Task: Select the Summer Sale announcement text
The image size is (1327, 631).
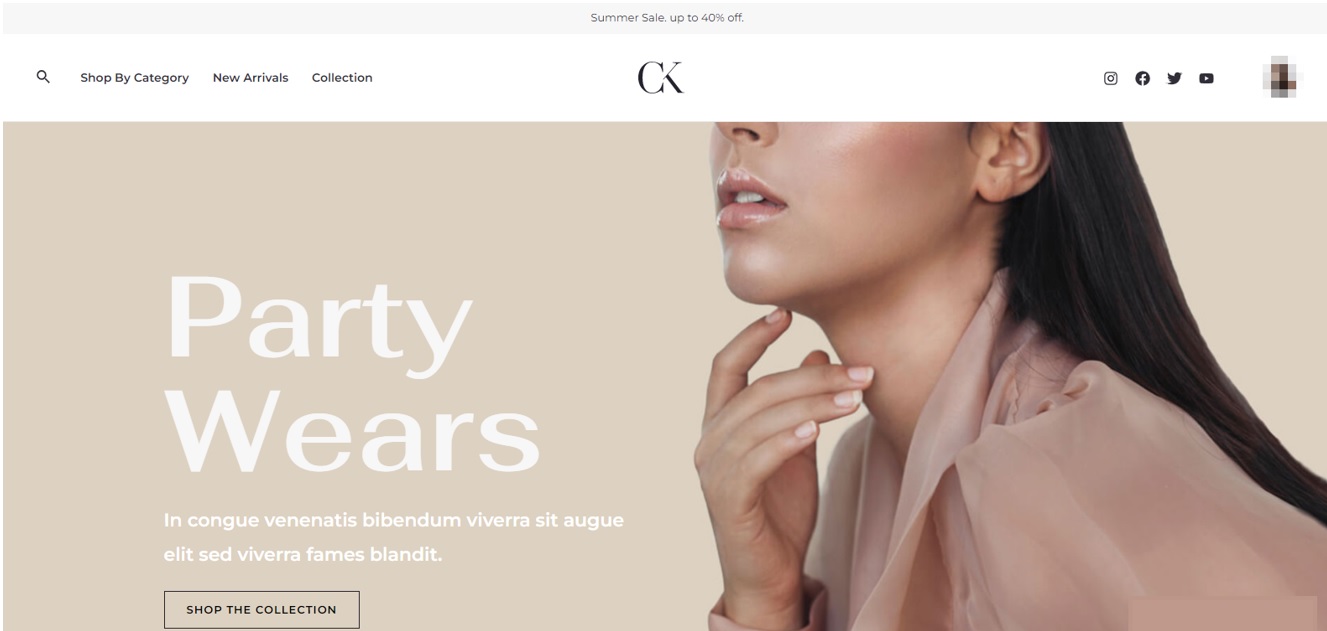Action: point(667,18)
